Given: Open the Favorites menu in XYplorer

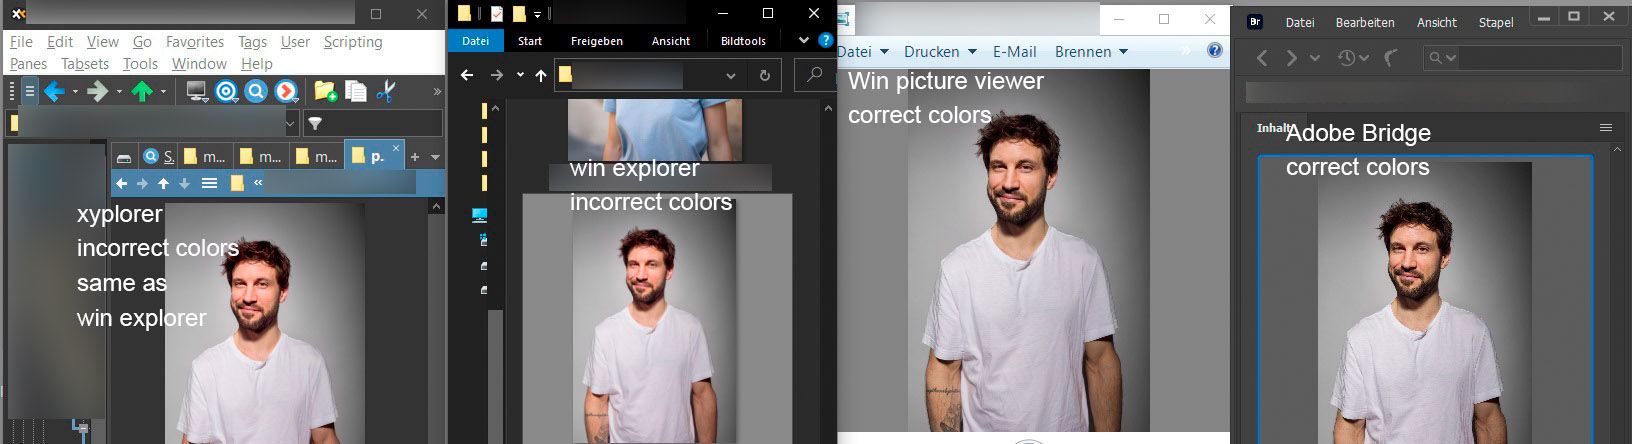Looking at the screenshot, I should click(x=194, y=42).
